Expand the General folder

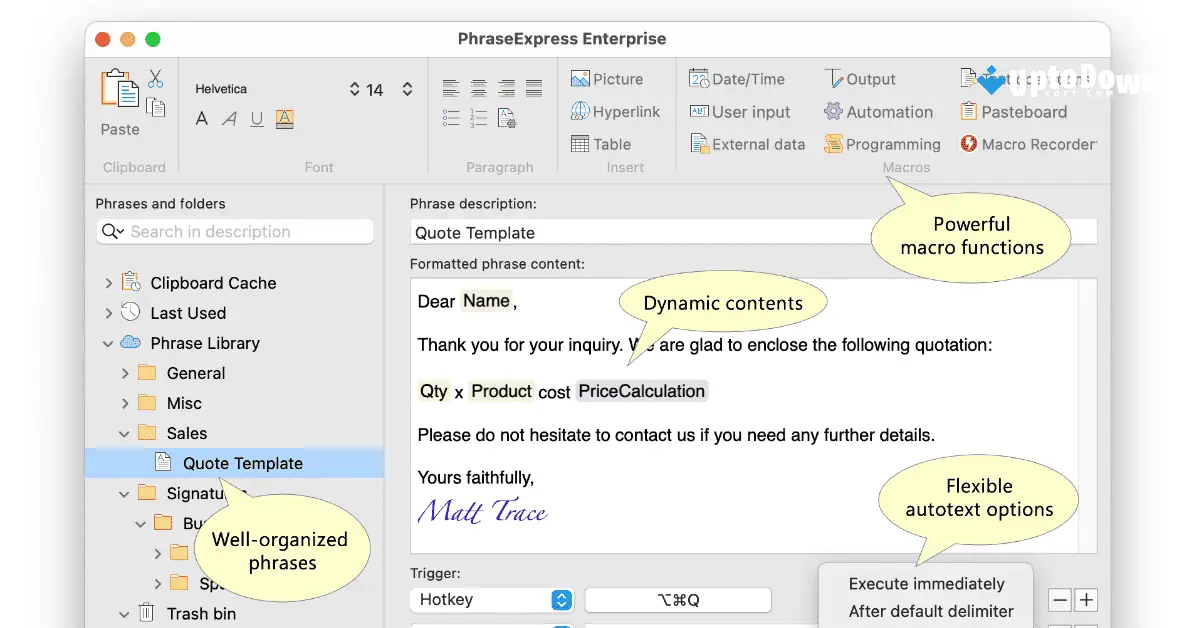(124, 373)
